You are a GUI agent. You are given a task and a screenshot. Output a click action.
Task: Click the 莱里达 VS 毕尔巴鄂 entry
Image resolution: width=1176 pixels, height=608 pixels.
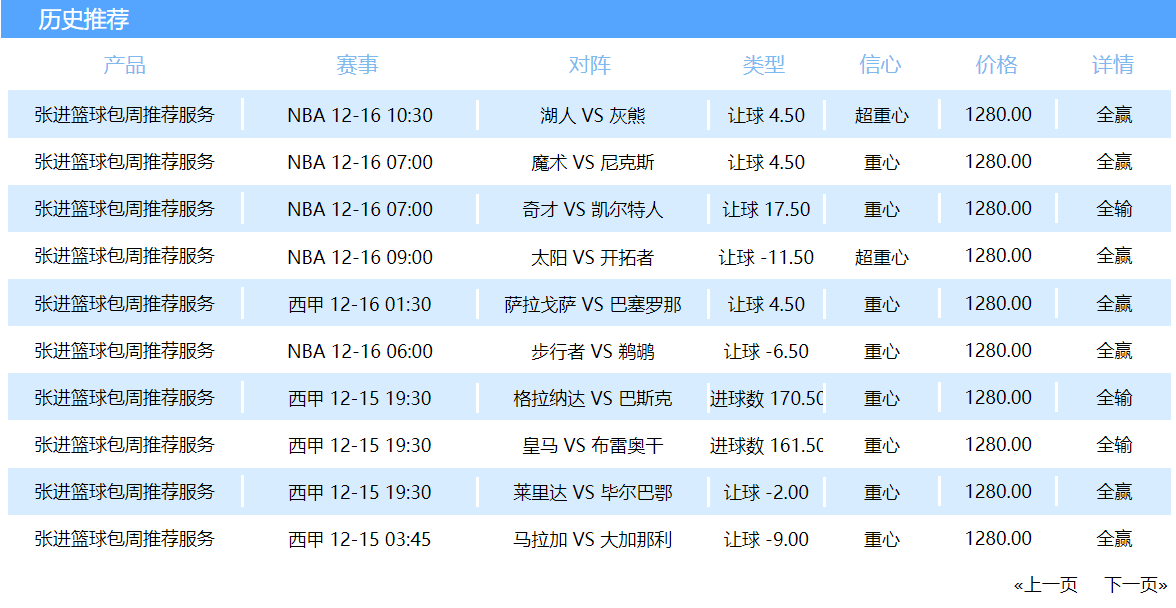pos(592,493)
